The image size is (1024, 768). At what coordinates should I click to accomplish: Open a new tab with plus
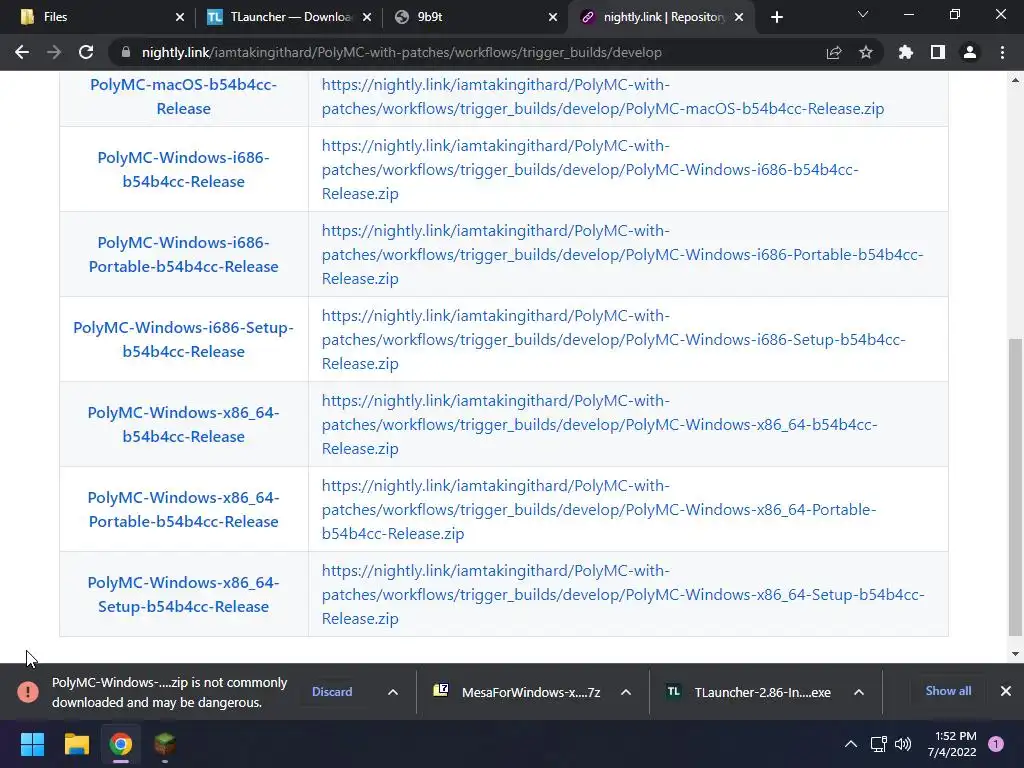(x=776, y=17)
